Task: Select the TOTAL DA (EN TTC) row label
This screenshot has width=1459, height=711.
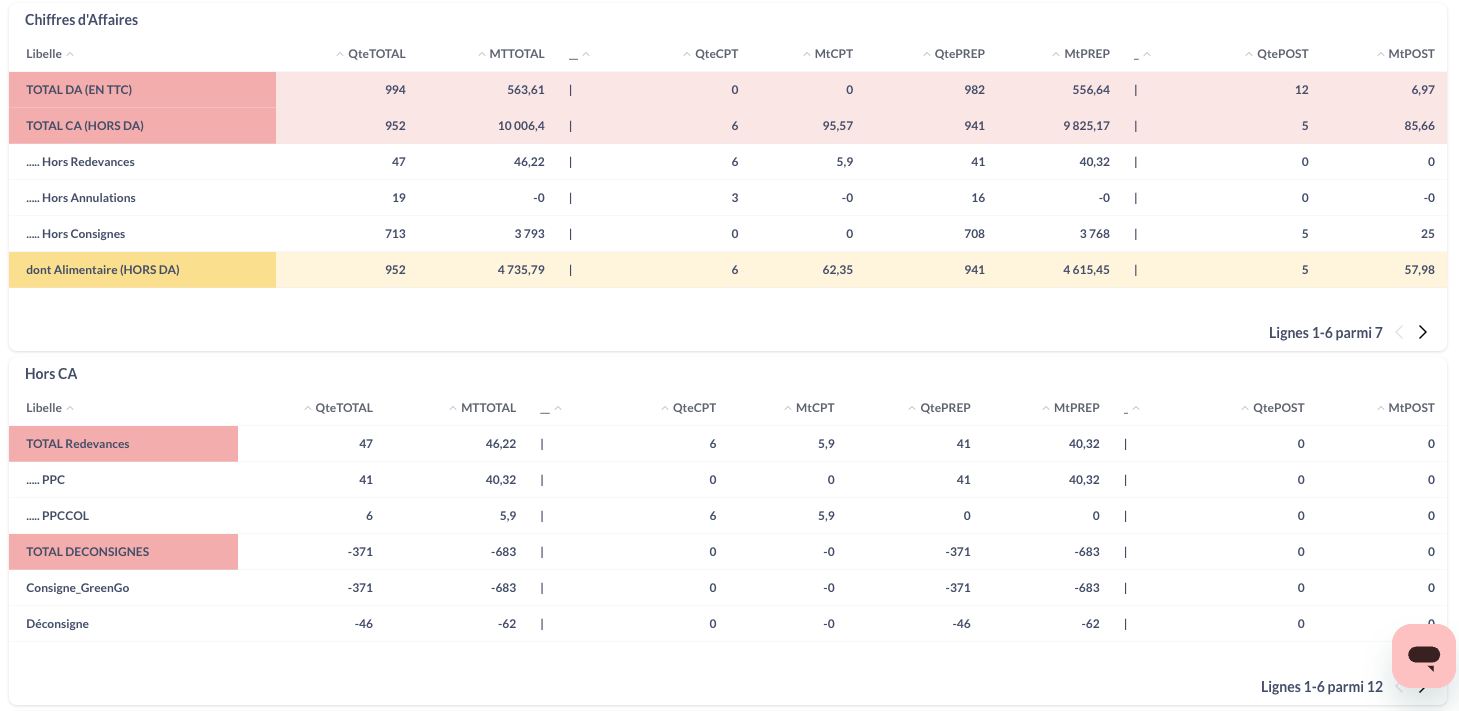Action: click(x=79, y=90)
